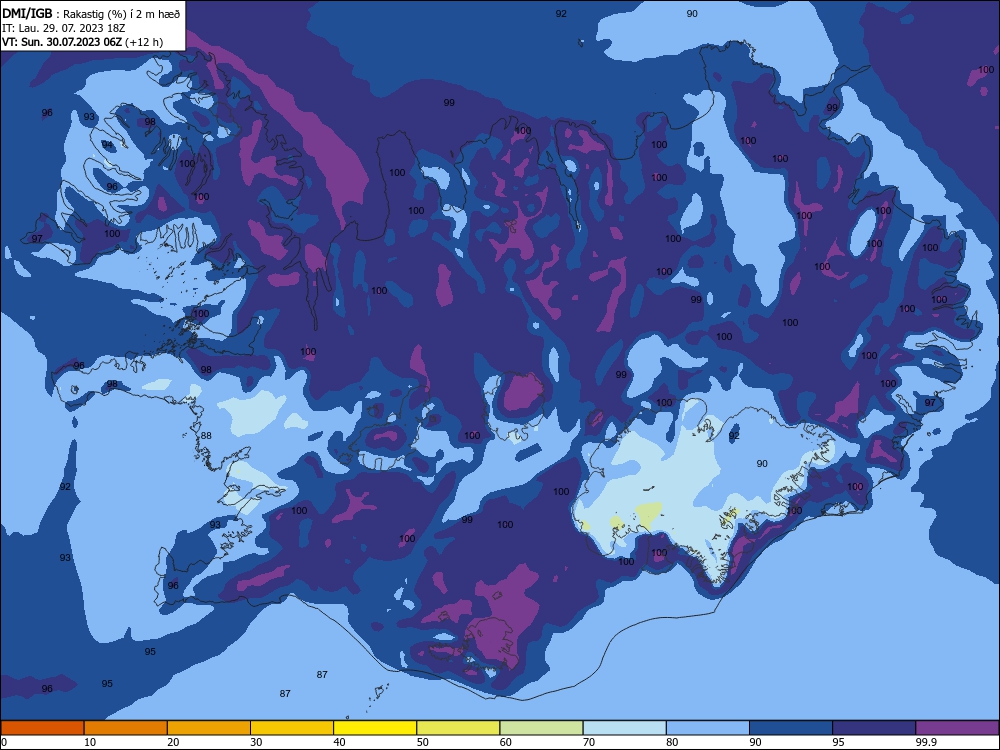This screenshot has width=1000, height=750.
Task: Select the pale yellow 50–60 legend swatch
Action: click(x=458, y=728)
